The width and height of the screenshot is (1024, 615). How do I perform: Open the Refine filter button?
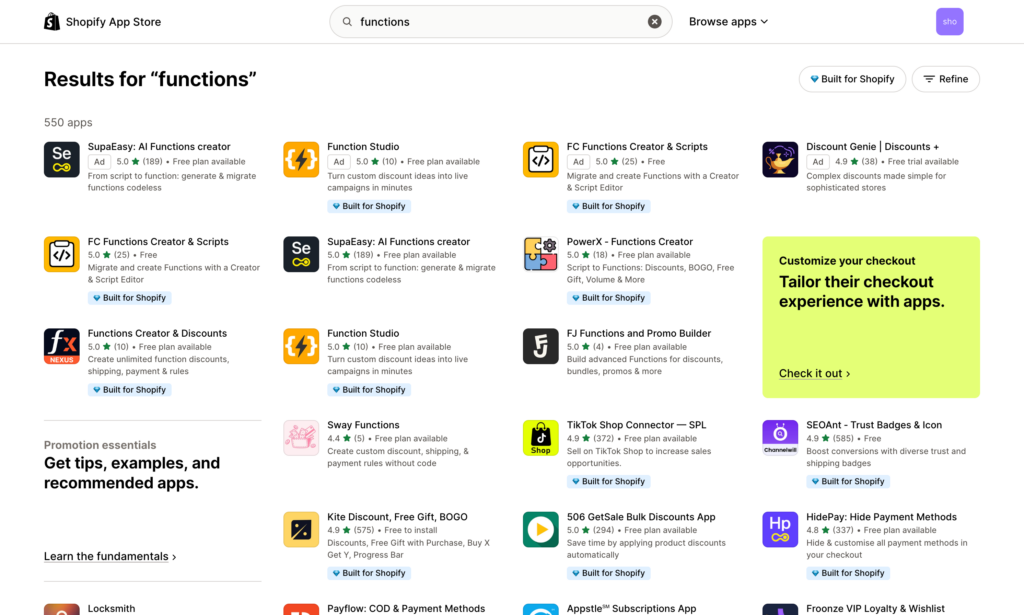point(946,79)
